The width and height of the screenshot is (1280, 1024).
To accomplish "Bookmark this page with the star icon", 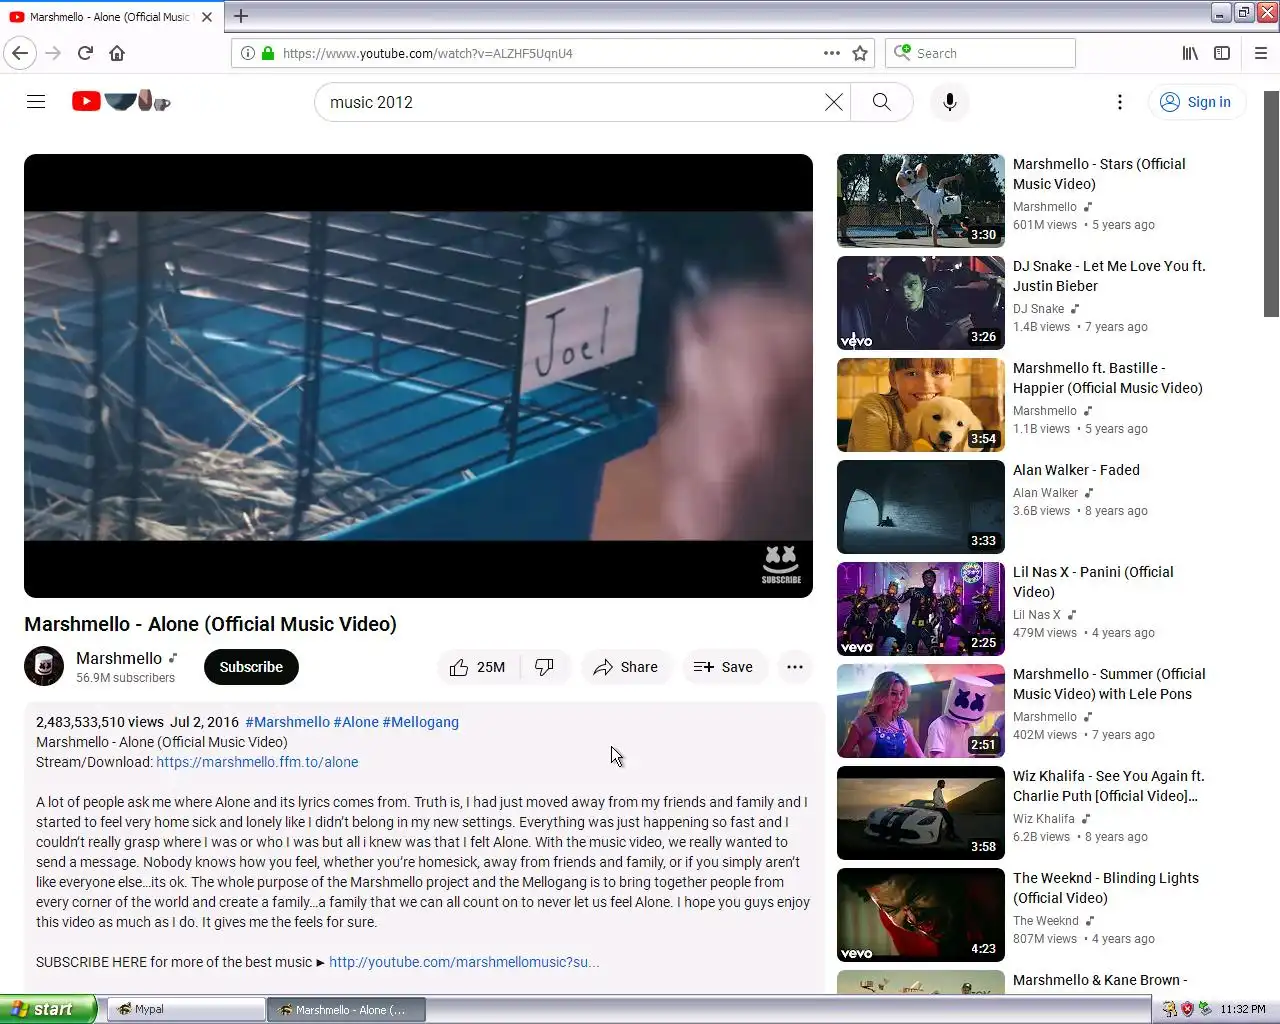I will tap(860, 53).
